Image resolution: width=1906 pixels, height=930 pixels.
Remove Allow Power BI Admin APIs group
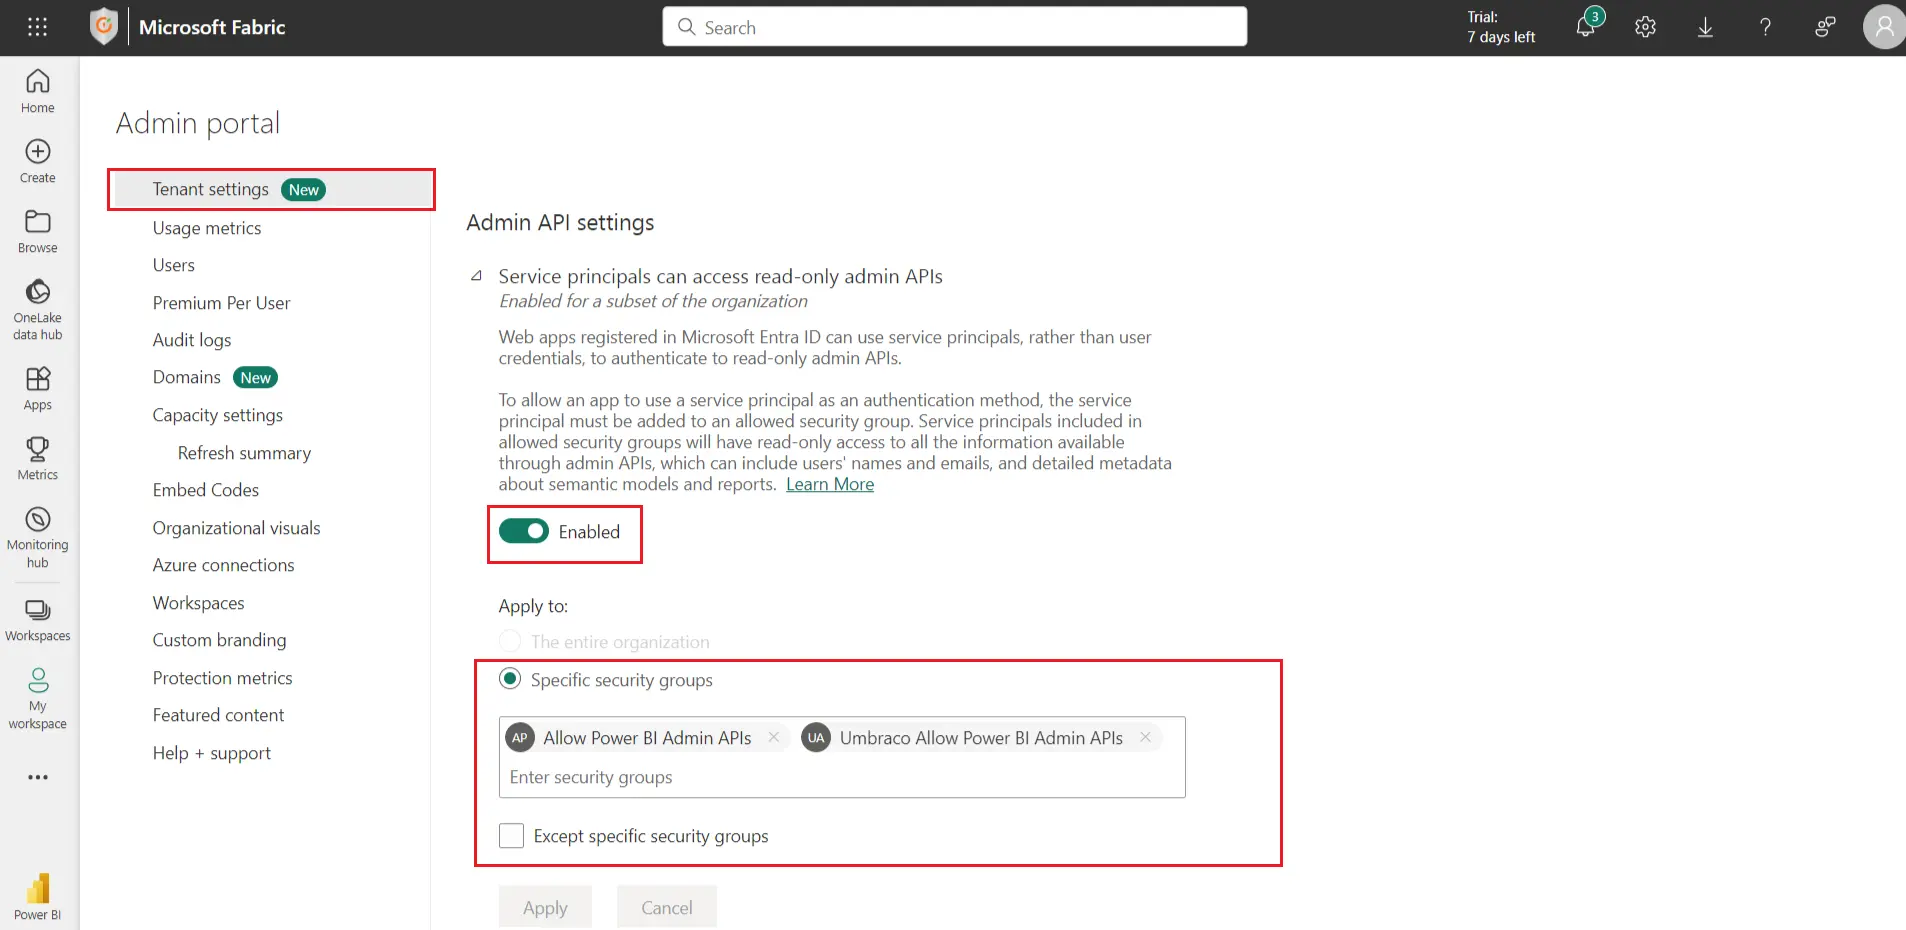(x=773, y=737)
